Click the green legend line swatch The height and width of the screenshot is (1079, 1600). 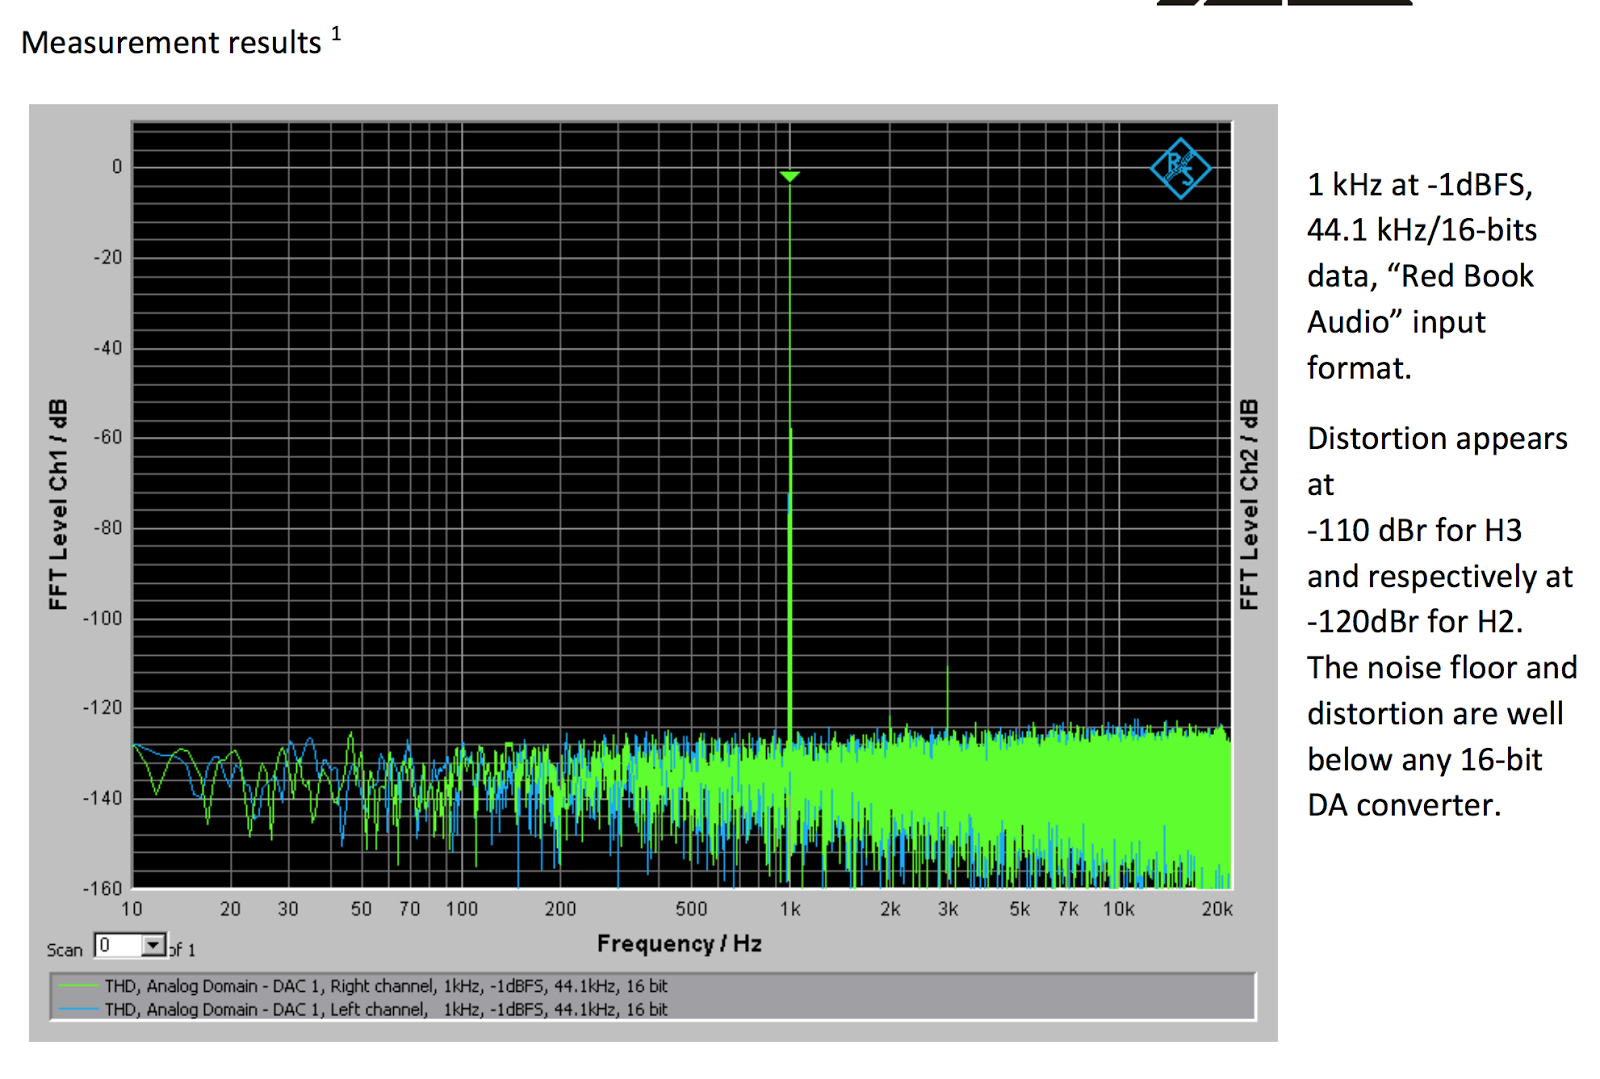pos(79,986)
